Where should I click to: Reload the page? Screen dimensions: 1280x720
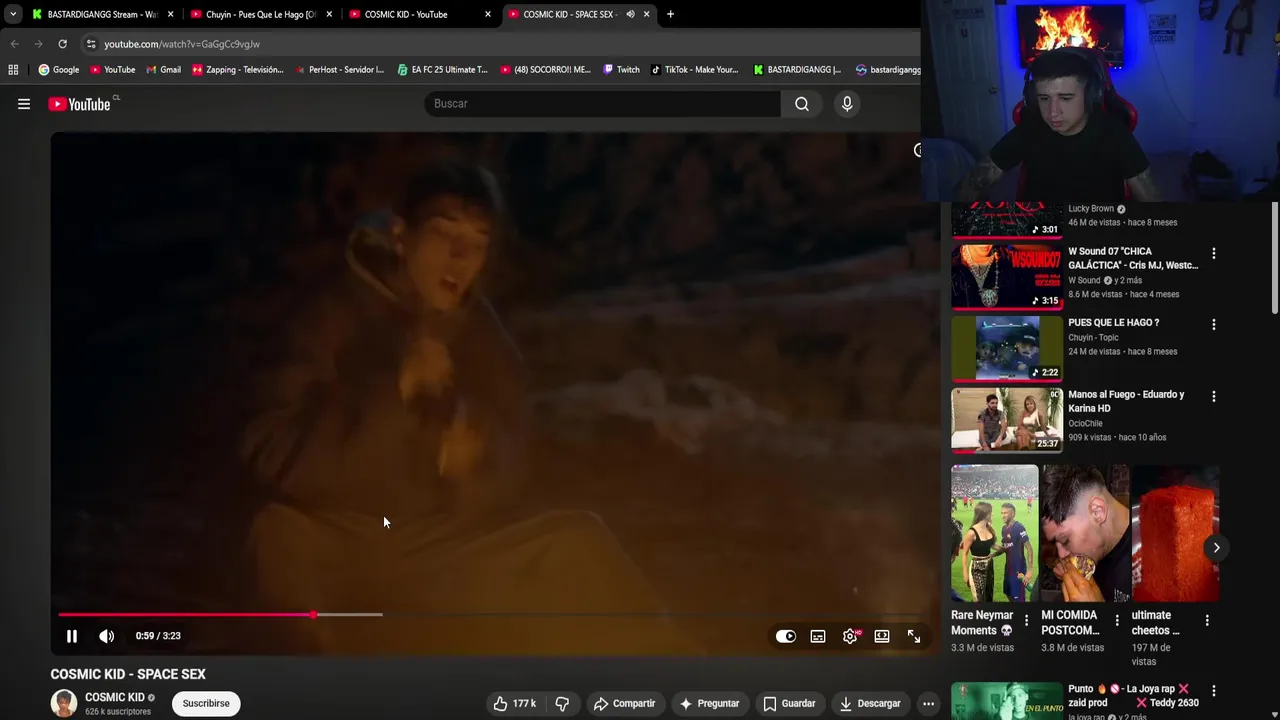(x=62, y=44)
